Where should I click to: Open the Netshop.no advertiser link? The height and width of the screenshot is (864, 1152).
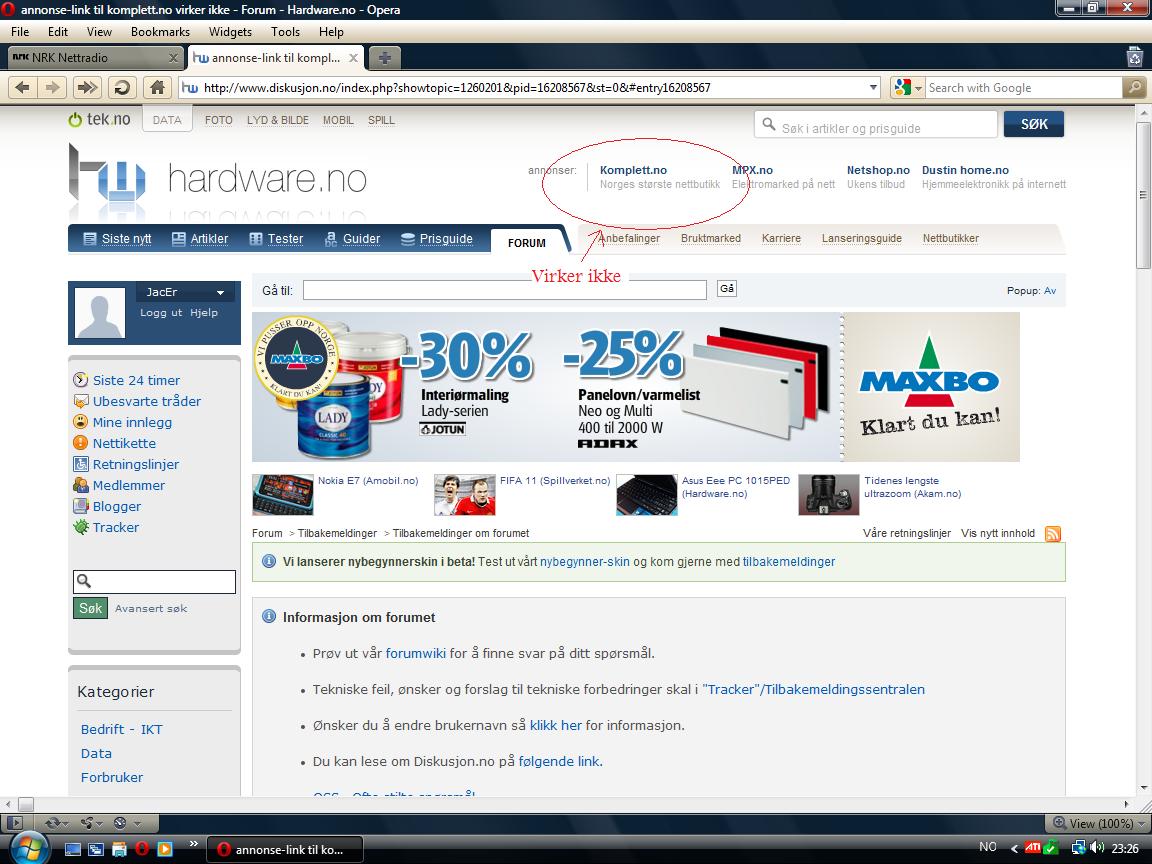pyautogui.click(x=878, y=170)
